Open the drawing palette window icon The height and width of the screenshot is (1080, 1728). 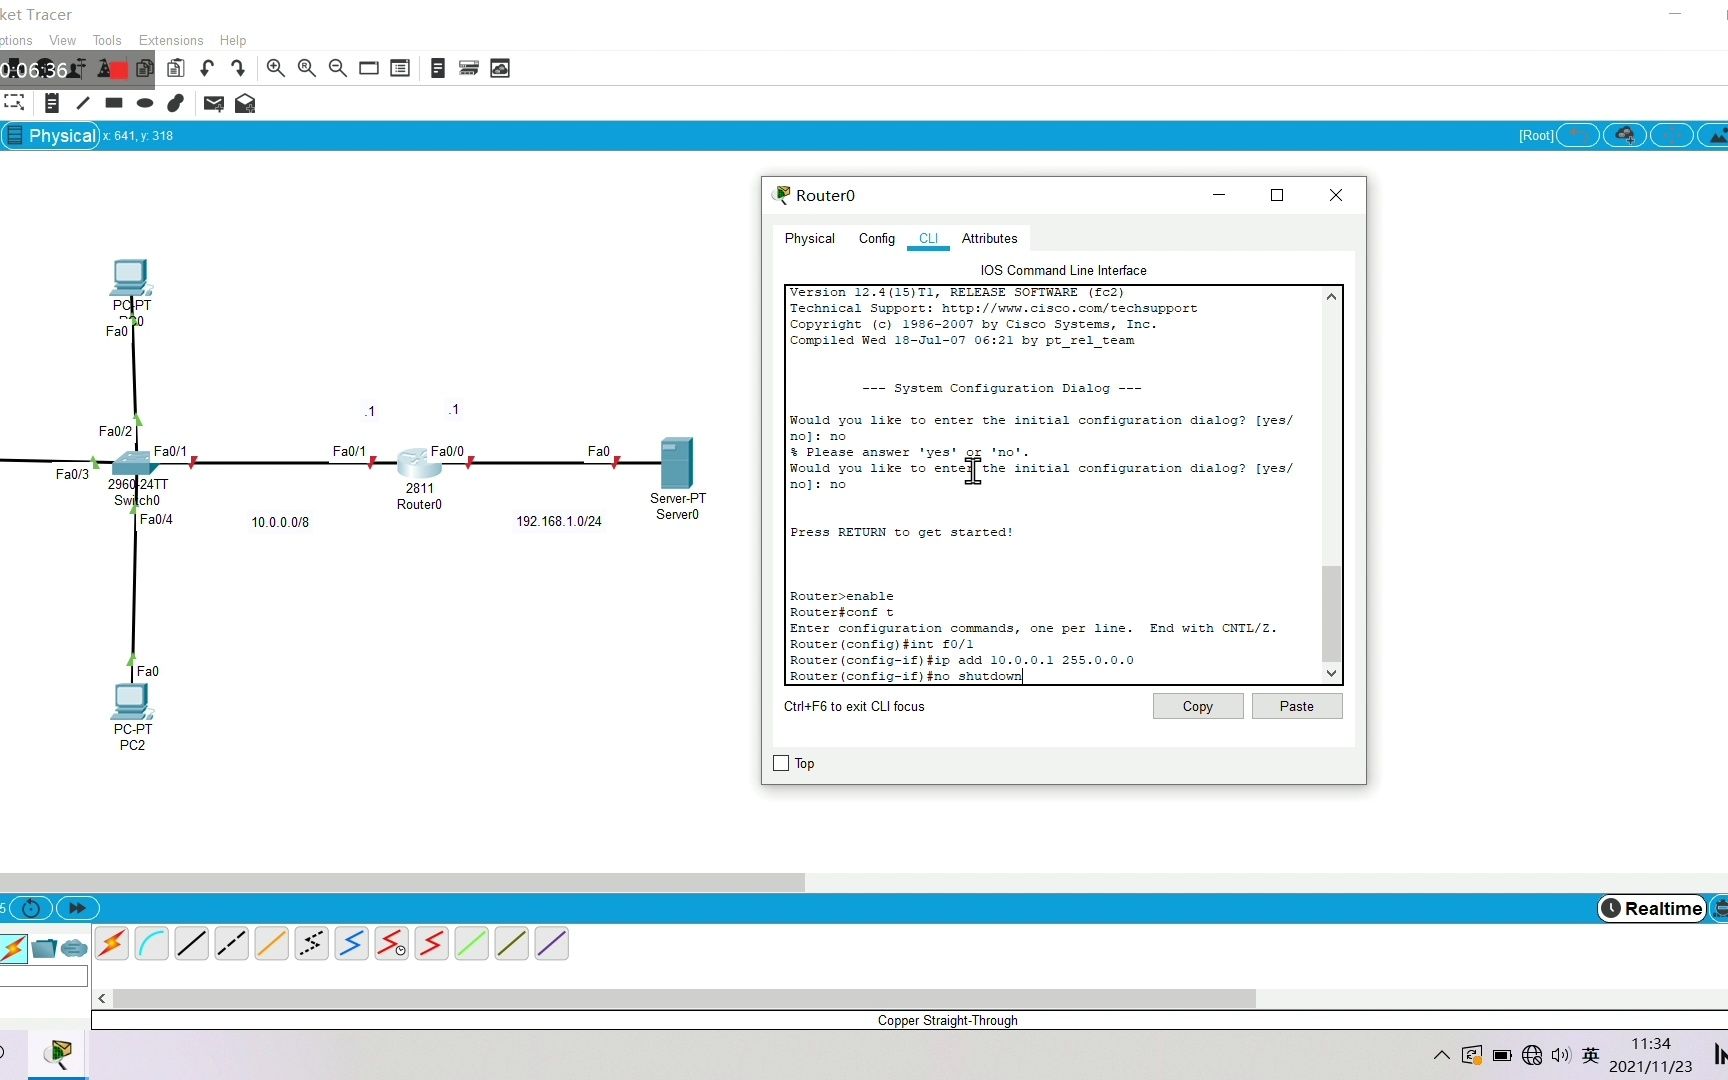[369, 68]
